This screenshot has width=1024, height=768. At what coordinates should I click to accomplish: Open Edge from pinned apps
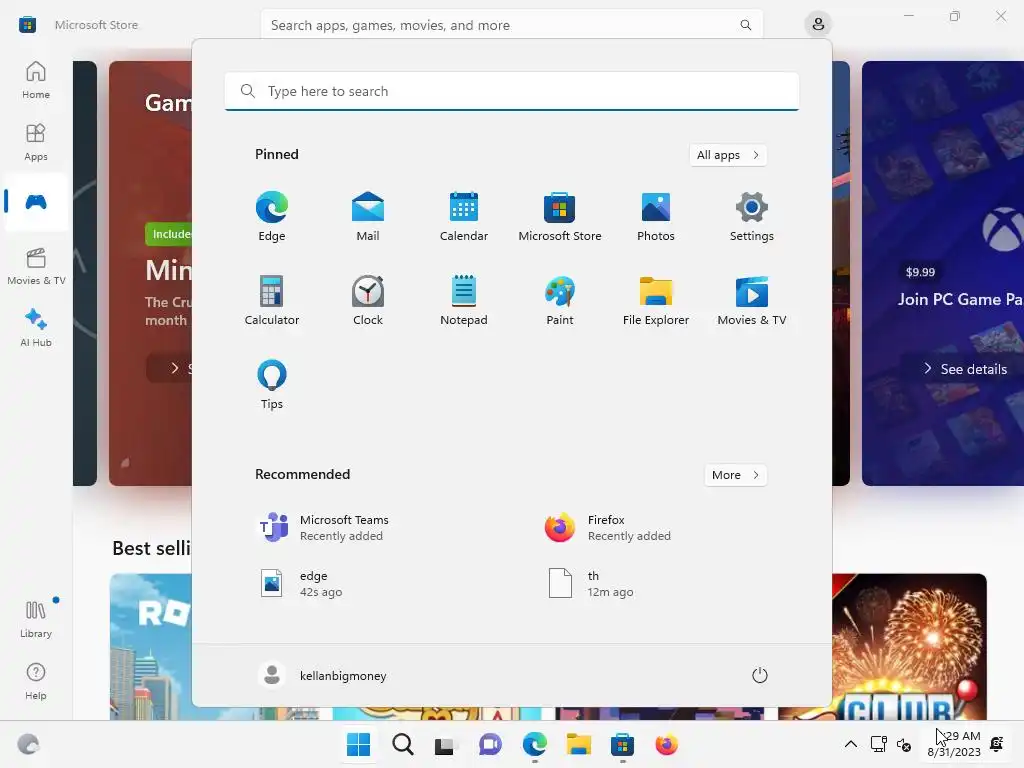(x=272, y=217)
